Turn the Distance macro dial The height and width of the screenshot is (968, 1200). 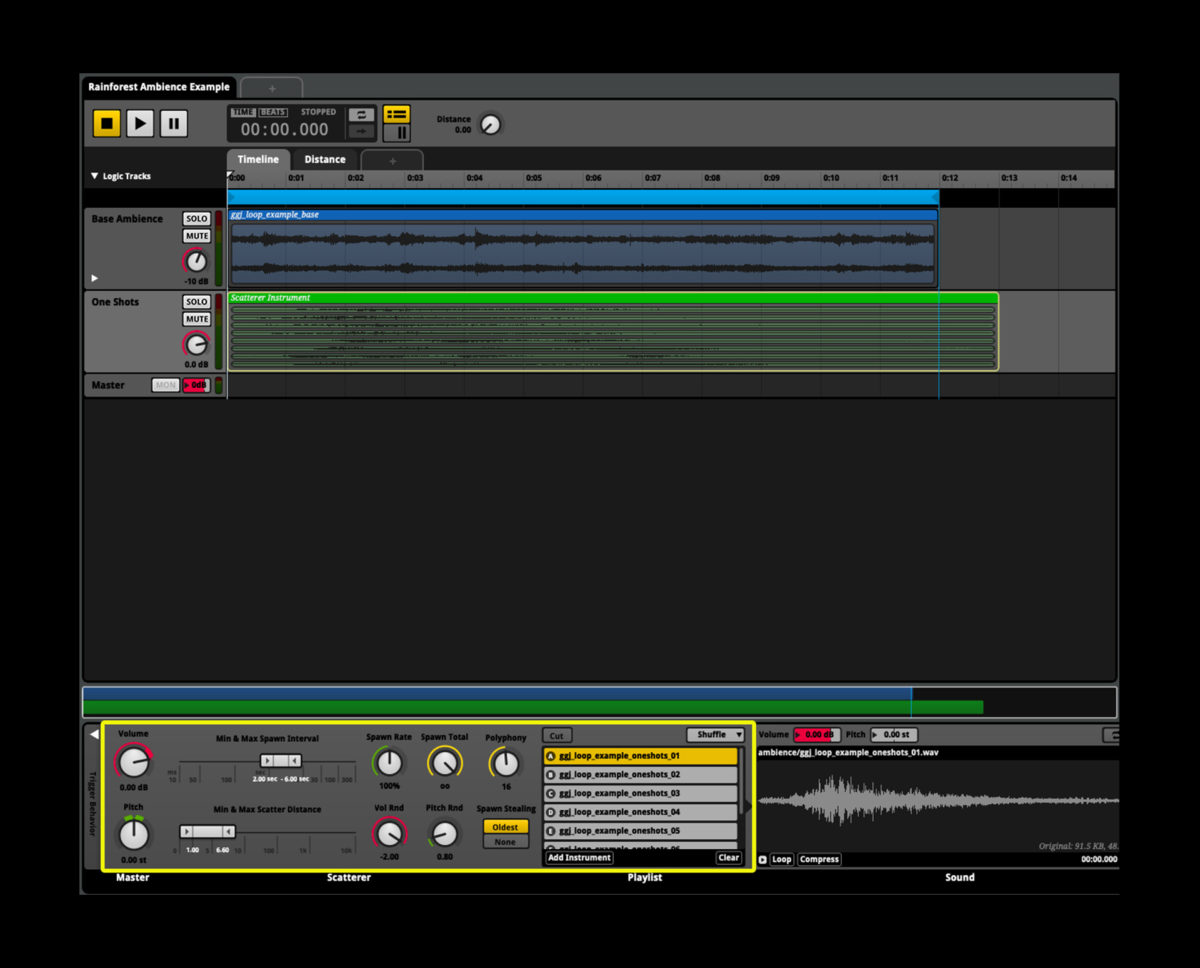click(x=491, y=124)
